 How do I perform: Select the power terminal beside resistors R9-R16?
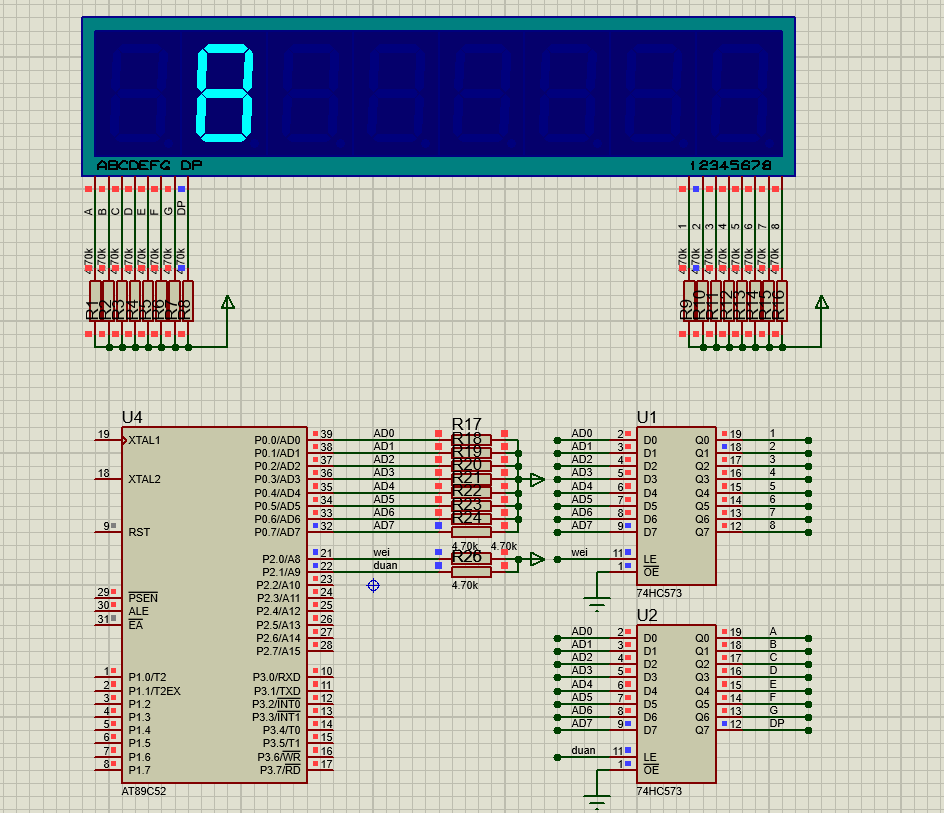point(822,303)
